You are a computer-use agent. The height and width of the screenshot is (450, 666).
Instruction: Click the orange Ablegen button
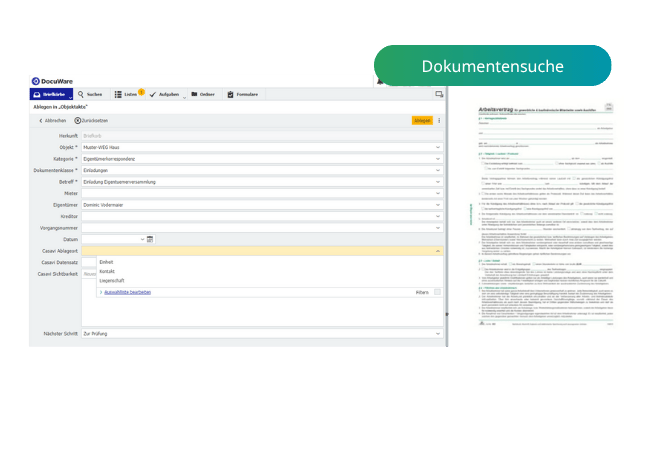[x=422, y=121]
